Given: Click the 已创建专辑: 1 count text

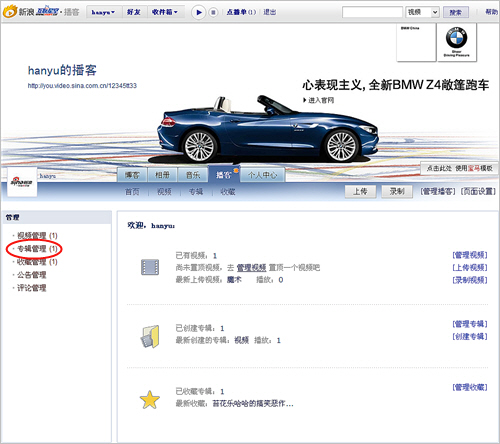Looking at the screenshot, I should tap(200, 328).
